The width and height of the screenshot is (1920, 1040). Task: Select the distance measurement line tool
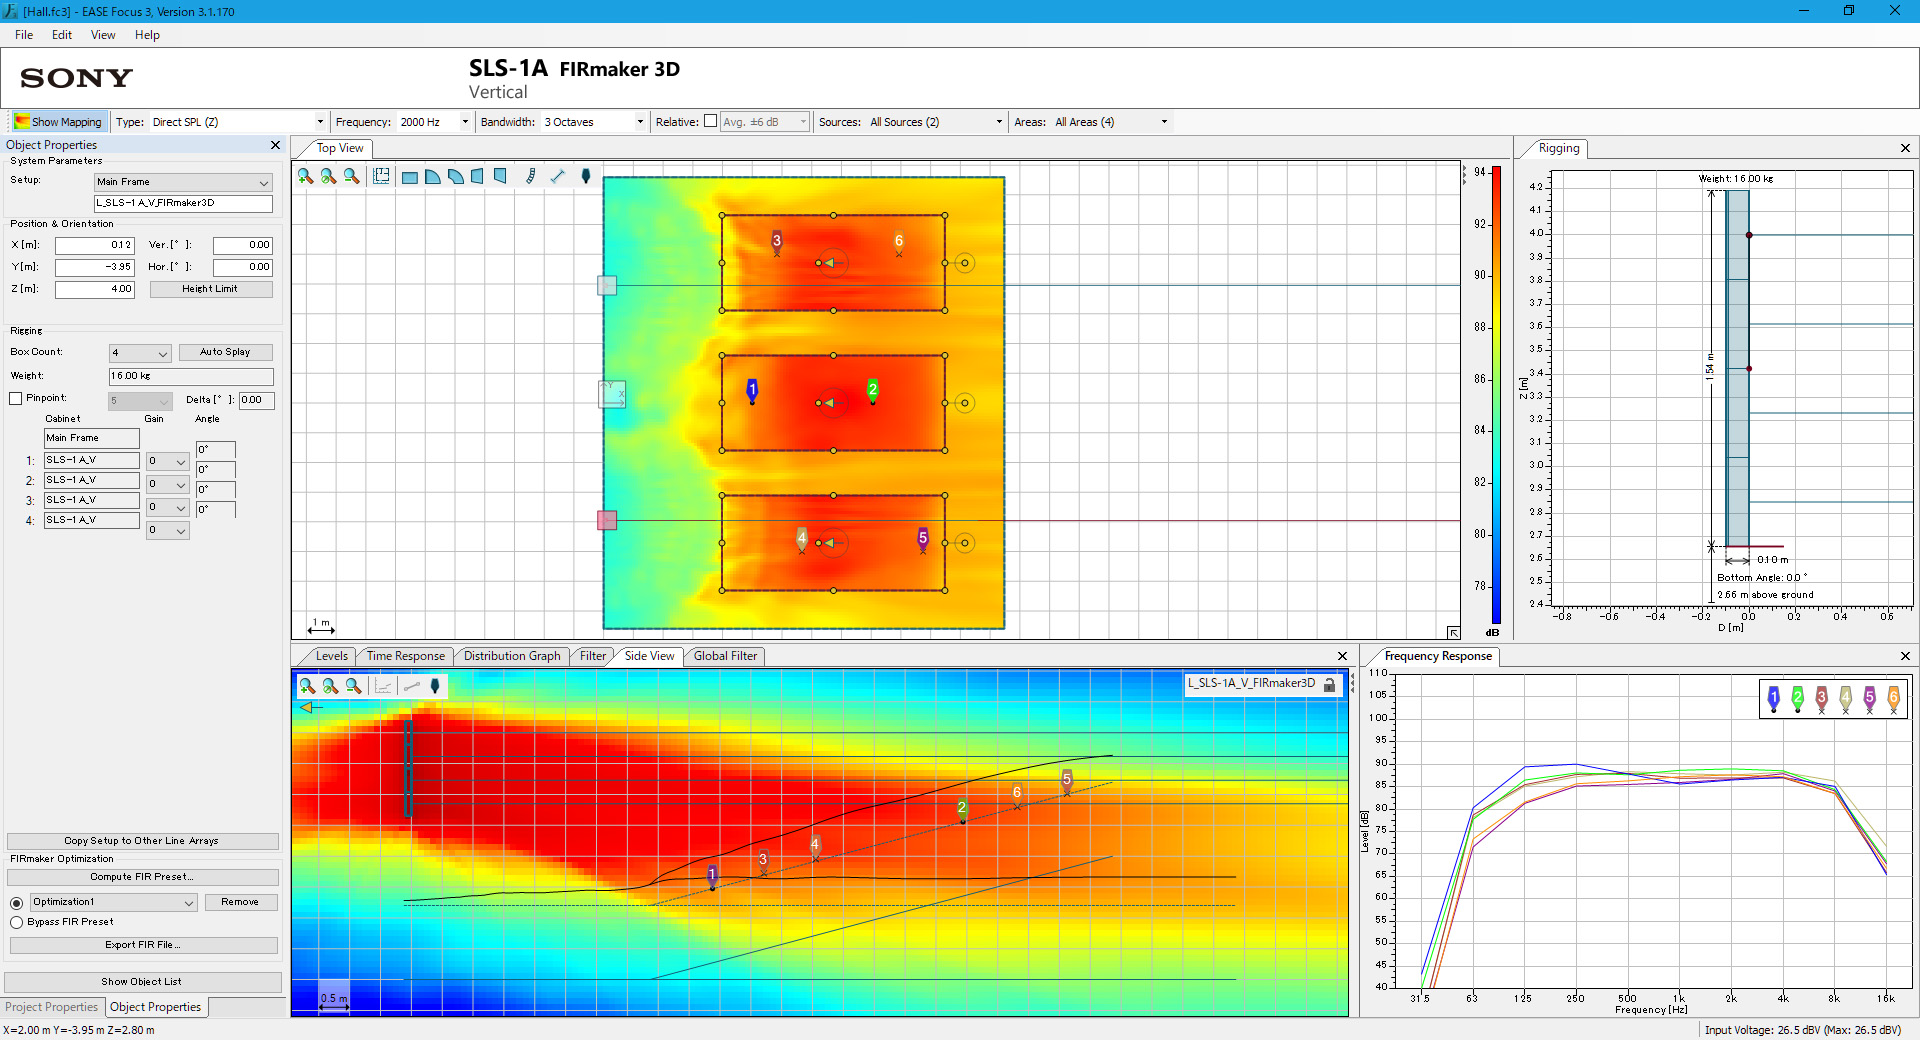[x=557, y=176]
